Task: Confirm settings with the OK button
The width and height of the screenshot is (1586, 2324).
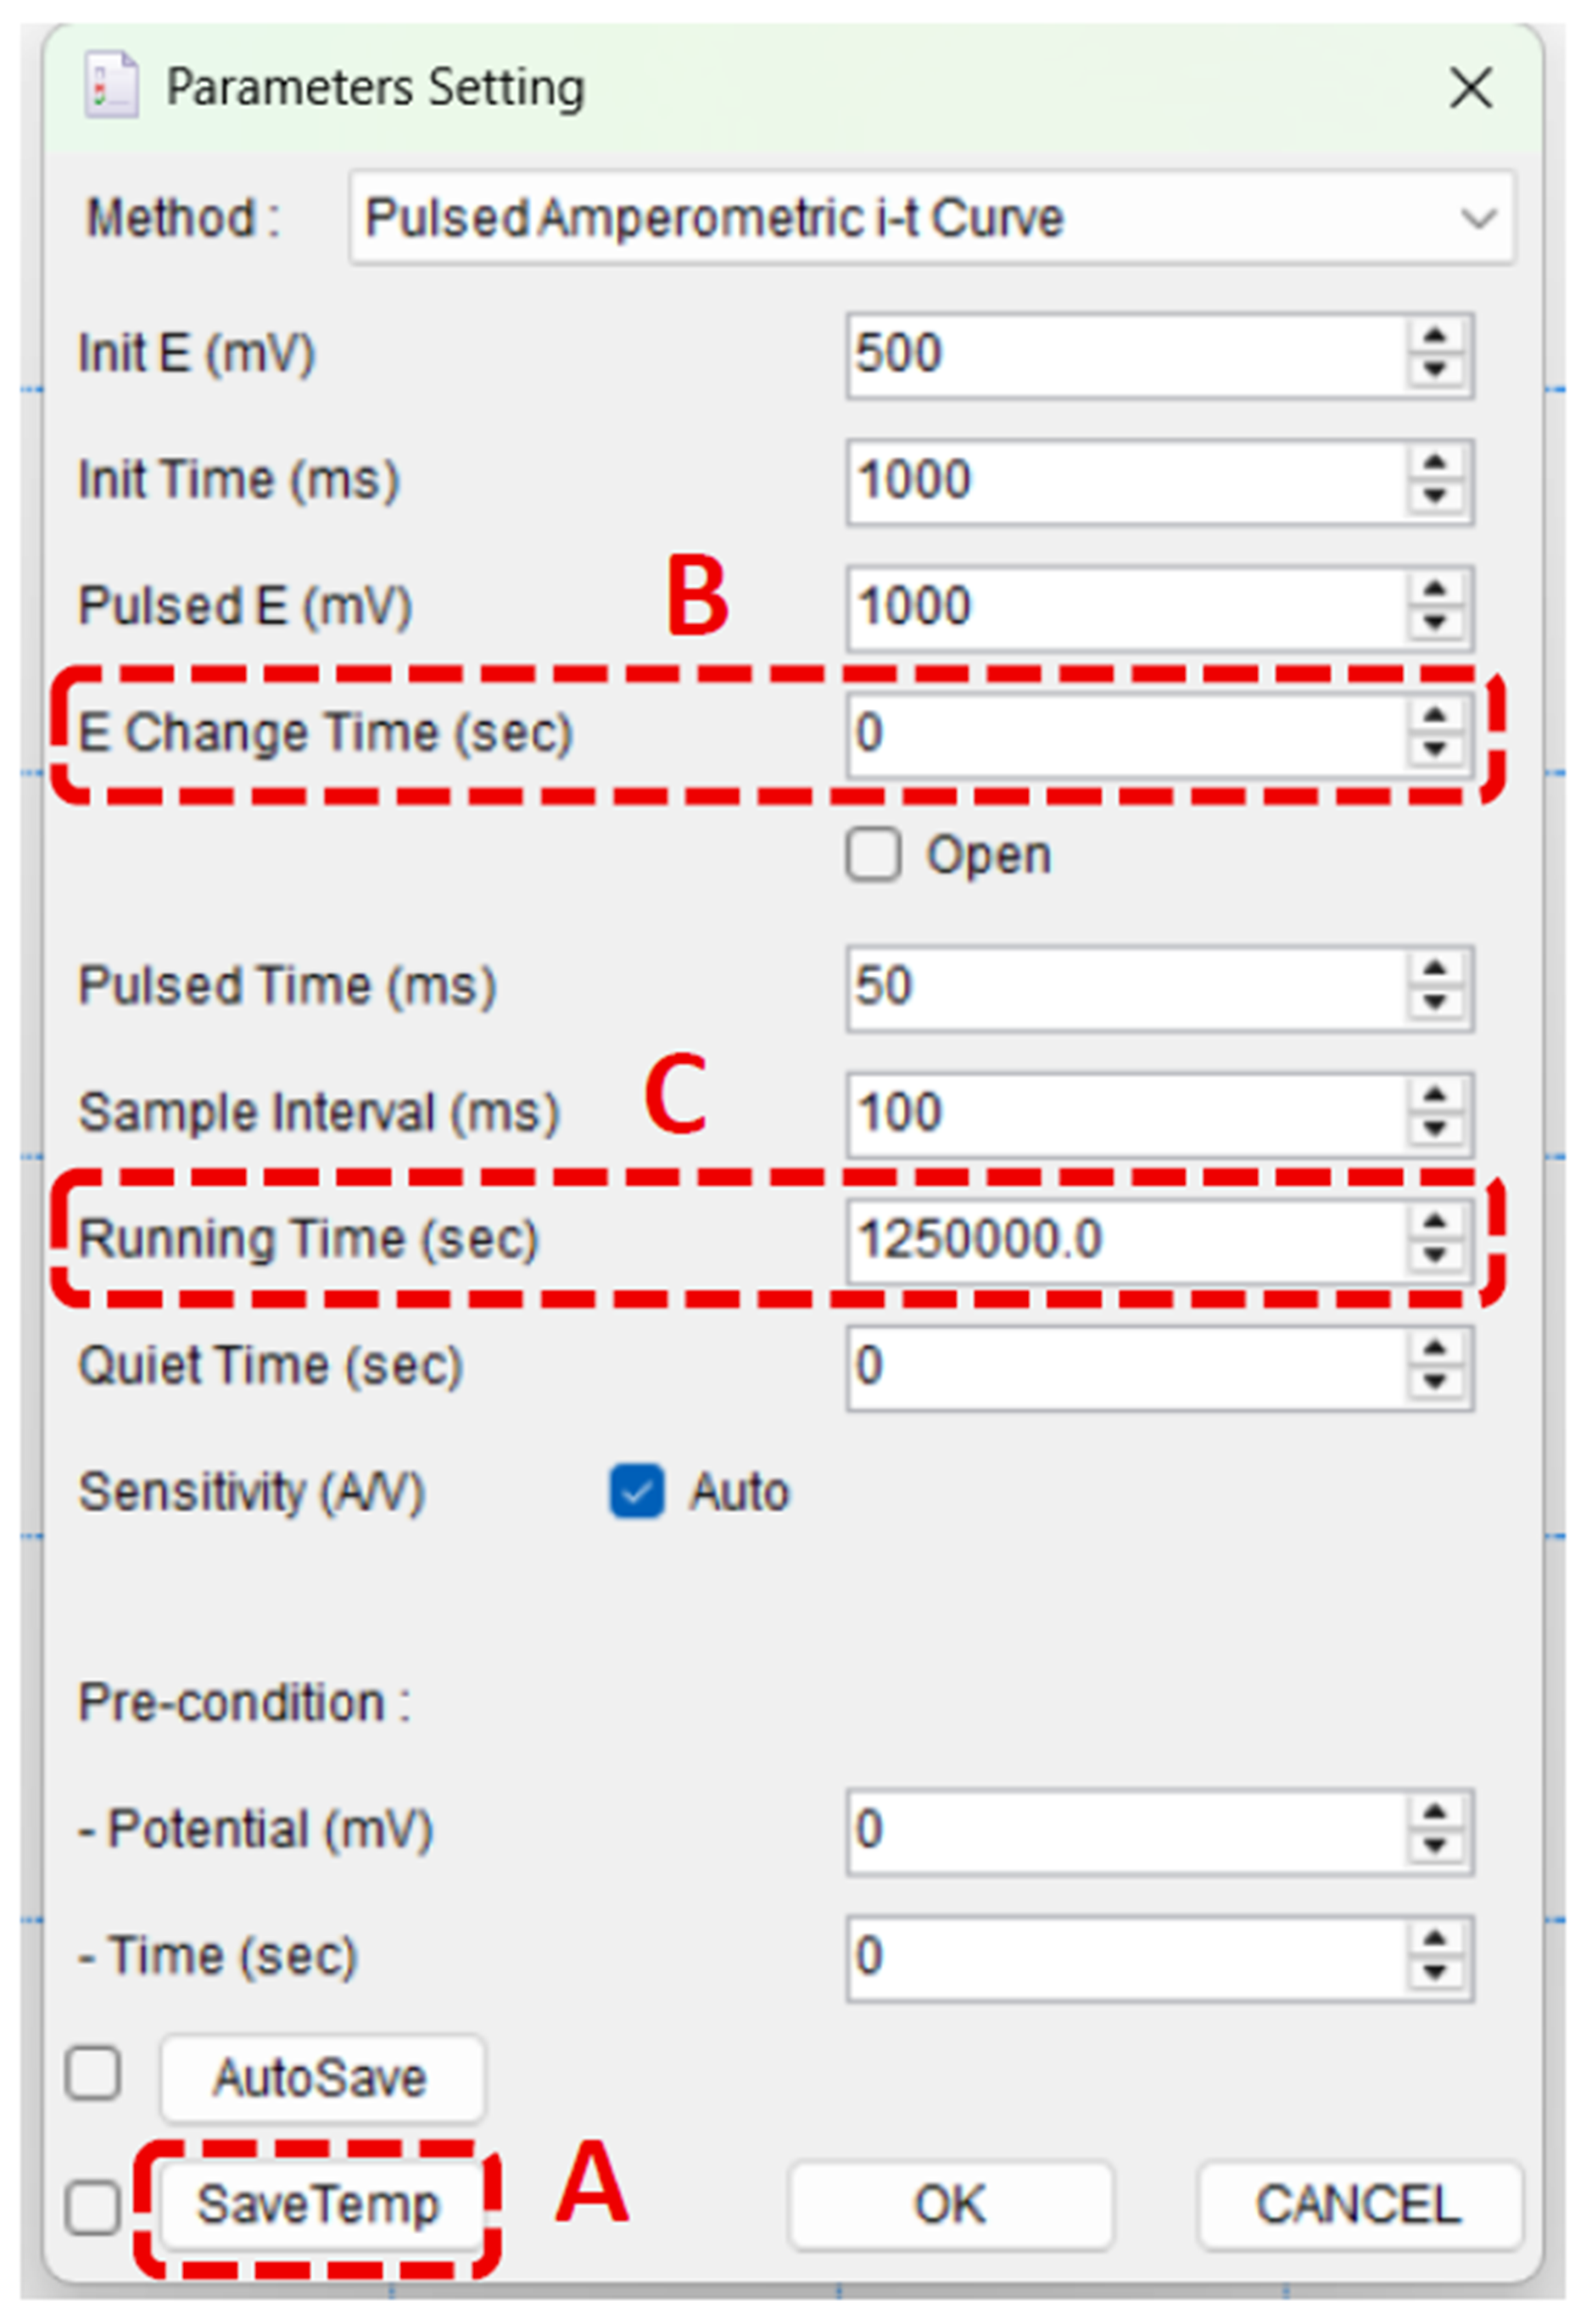Action: pos(950,2205)
